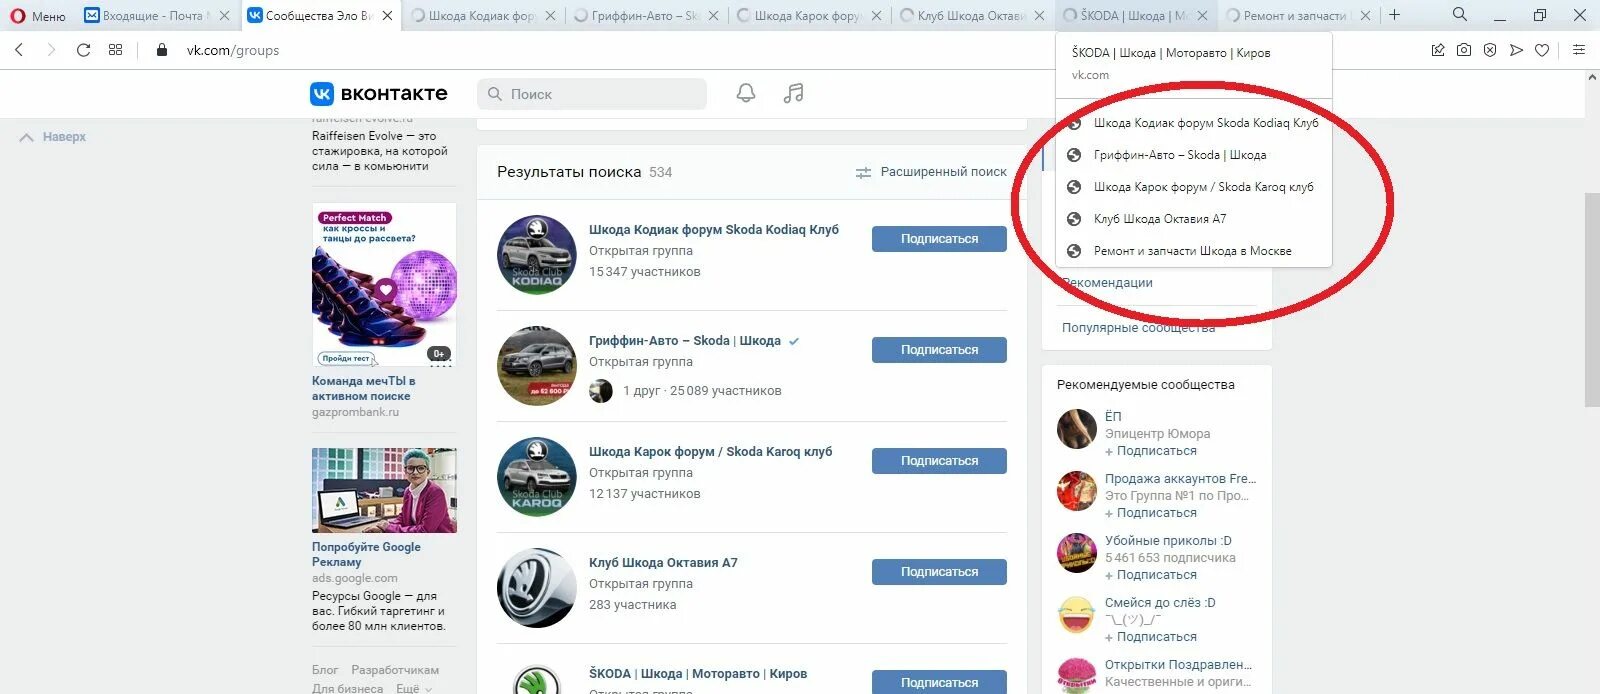Select Шкода Кодиак форум in tab list popup
Viewport: 1600px width, 694px height.
tap(1194, 123)
